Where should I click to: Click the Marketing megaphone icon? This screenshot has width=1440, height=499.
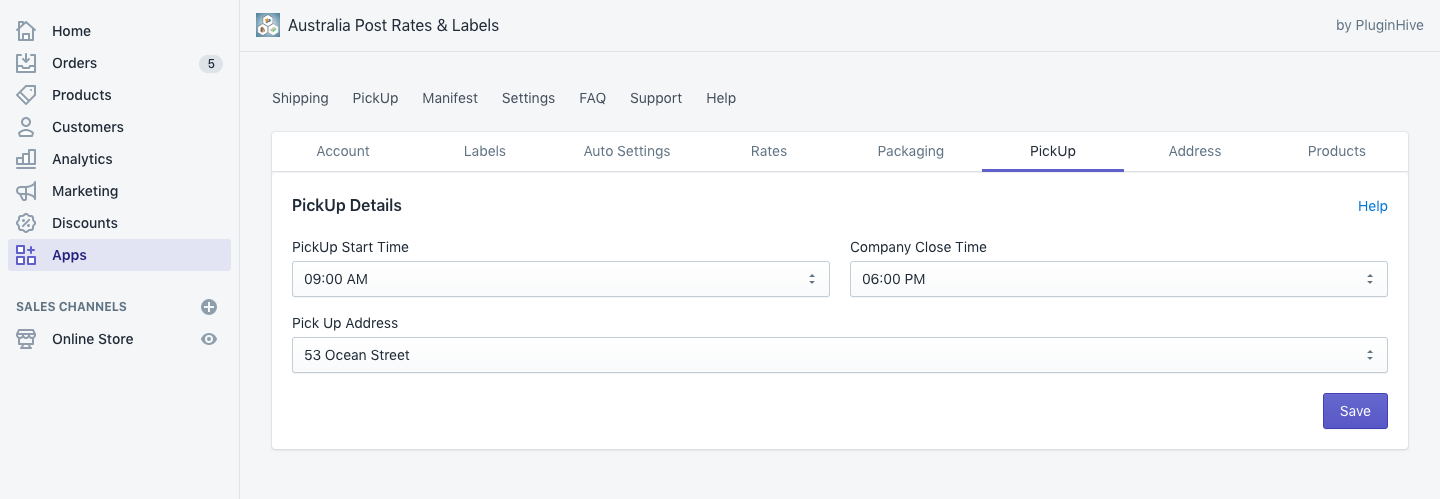tap(26, 191)
